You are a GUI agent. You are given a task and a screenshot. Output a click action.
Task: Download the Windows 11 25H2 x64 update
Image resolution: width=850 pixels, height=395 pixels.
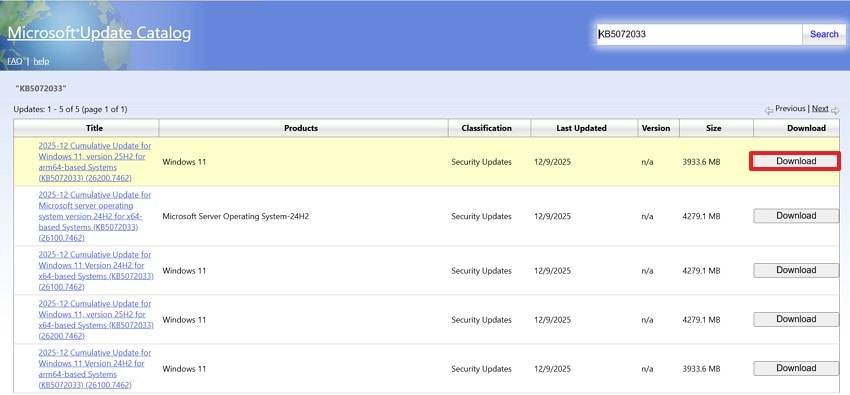point(796,319)
